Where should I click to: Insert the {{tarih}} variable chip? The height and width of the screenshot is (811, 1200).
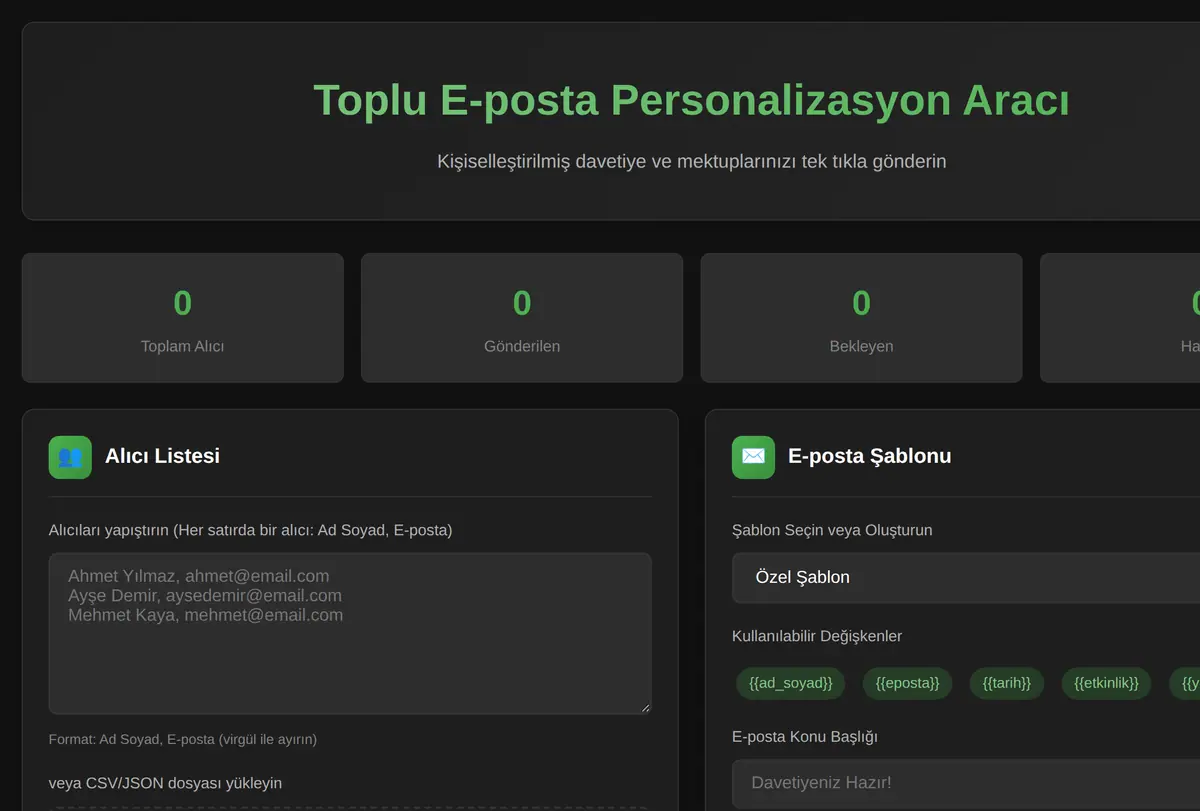pyautogui.click(x=1007, y=683)
